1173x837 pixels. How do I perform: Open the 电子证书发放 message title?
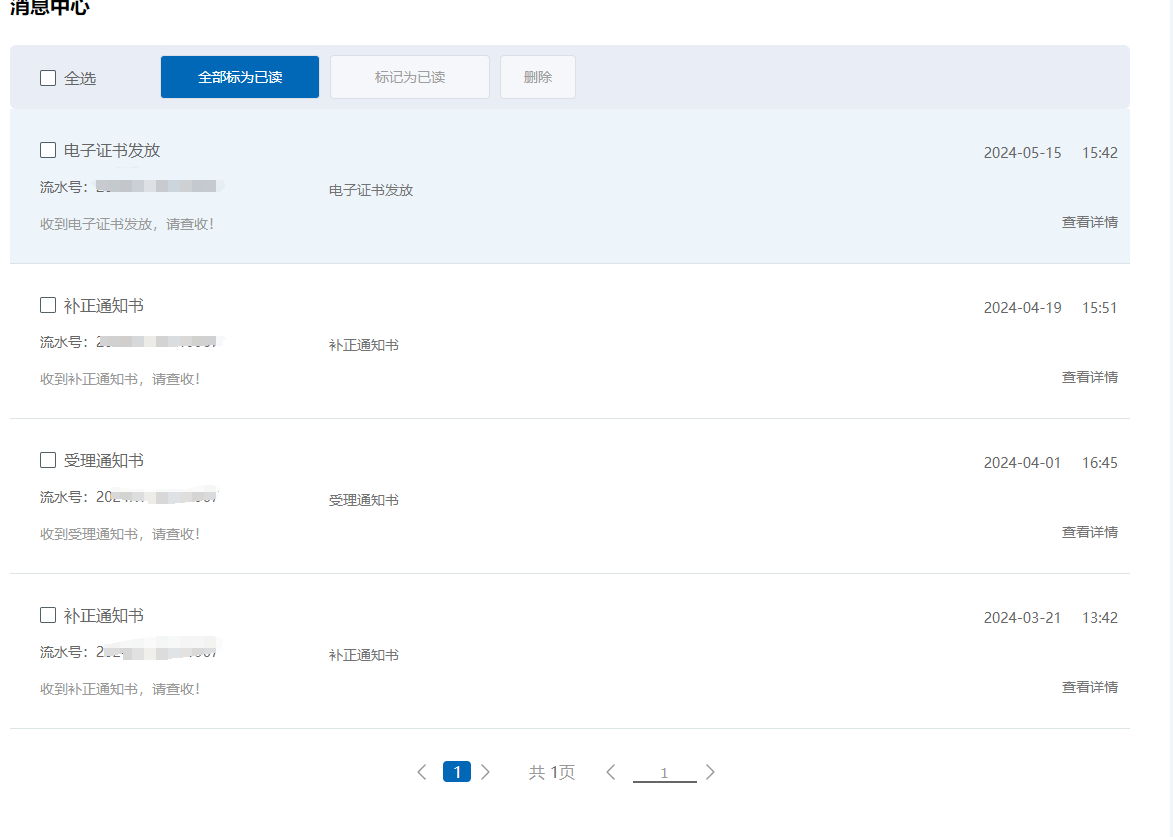coord(112,150)
